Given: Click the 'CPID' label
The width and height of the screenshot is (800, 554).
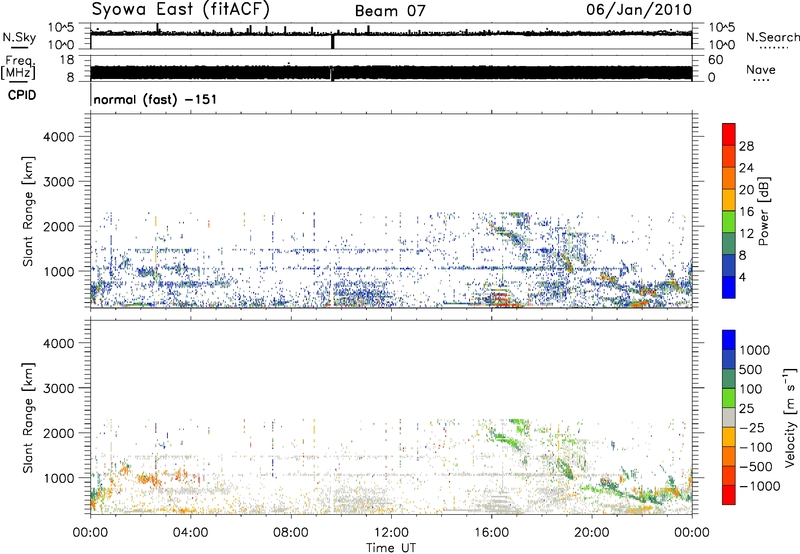Looking at the screenshot, I should tap(22, 95).
